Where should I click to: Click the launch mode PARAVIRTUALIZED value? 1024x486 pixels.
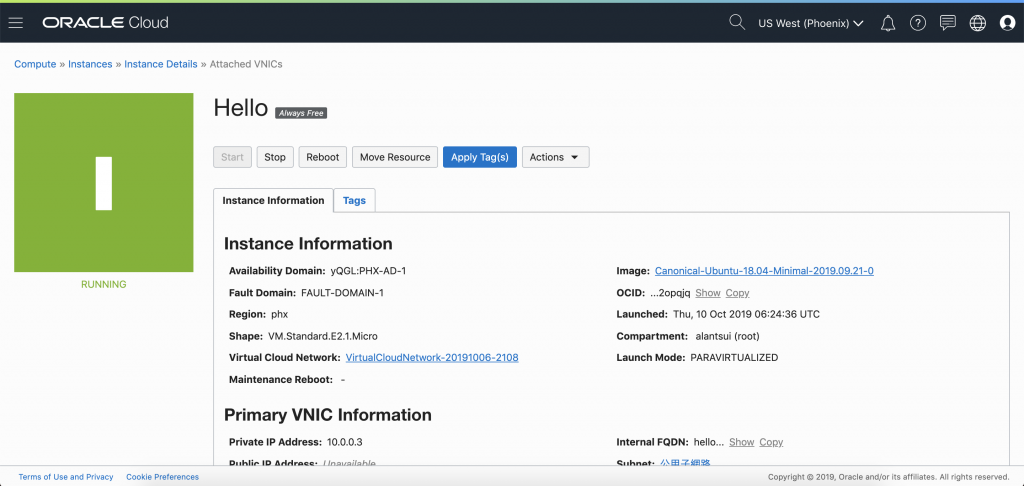coord(734,357)
